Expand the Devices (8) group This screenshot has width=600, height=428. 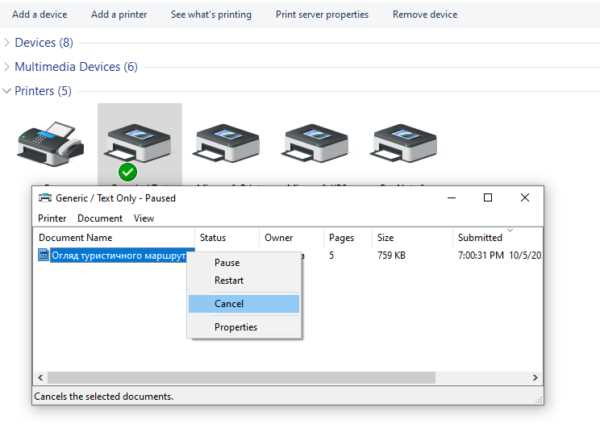[7, 42]
